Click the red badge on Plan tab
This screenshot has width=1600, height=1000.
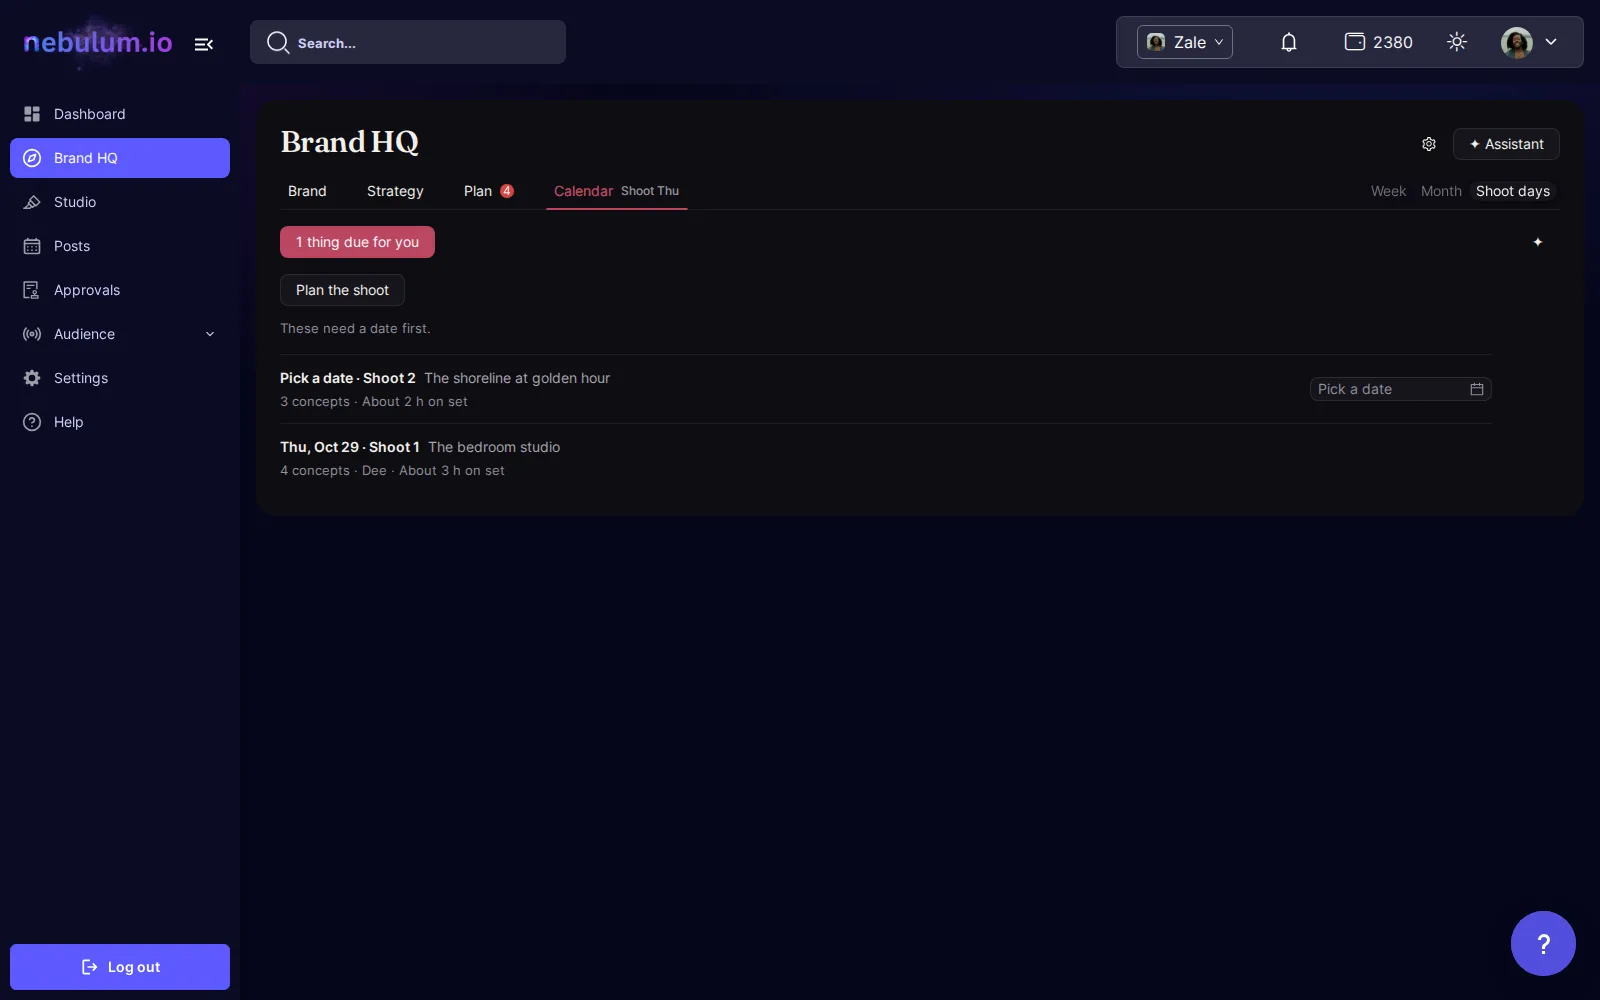[x=507, y=191]
